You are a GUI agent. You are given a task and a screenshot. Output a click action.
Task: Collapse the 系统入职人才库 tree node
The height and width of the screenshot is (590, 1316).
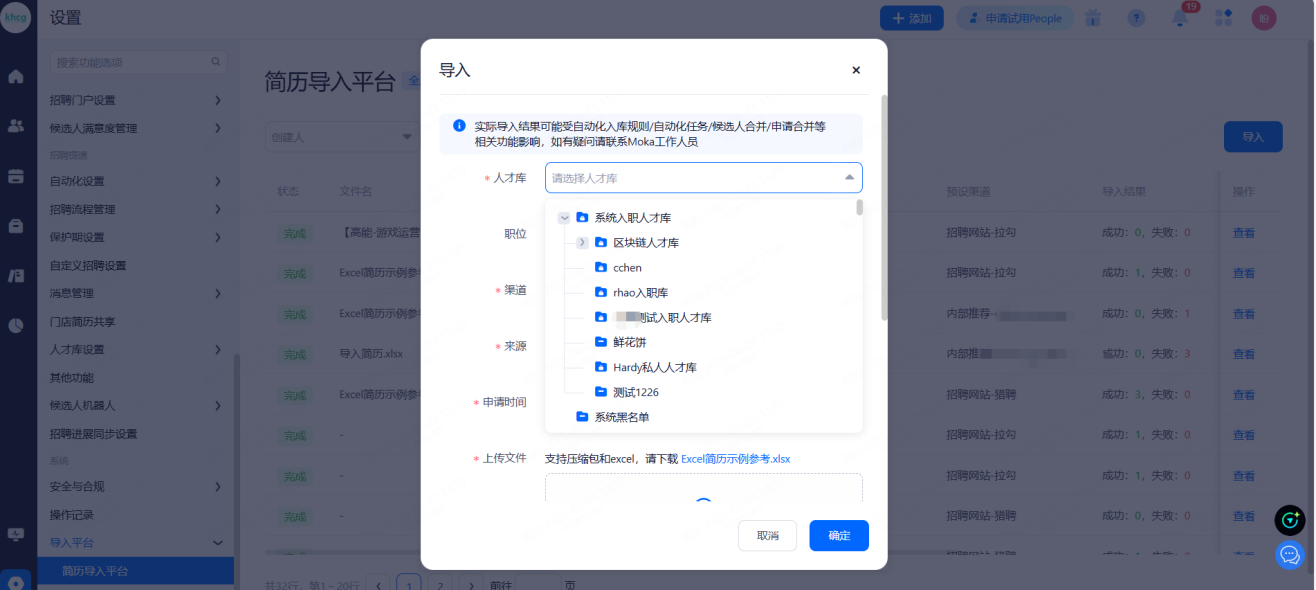[564, 218]
